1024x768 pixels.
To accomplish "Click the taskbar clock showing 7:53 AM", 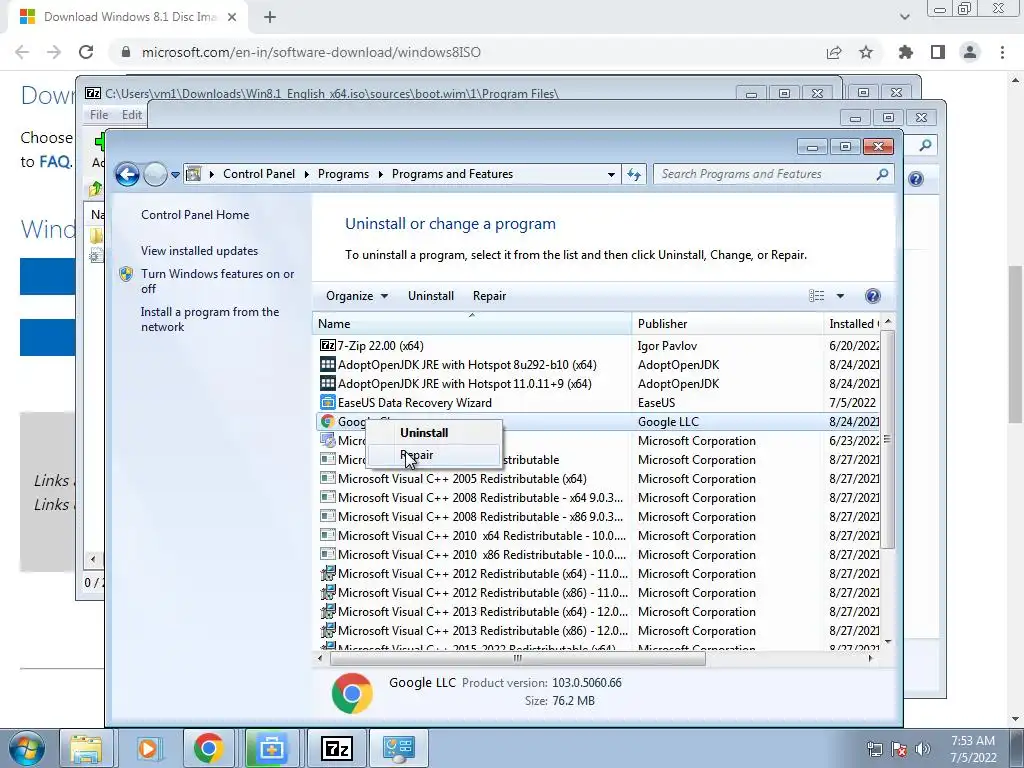I will point(973,749).
